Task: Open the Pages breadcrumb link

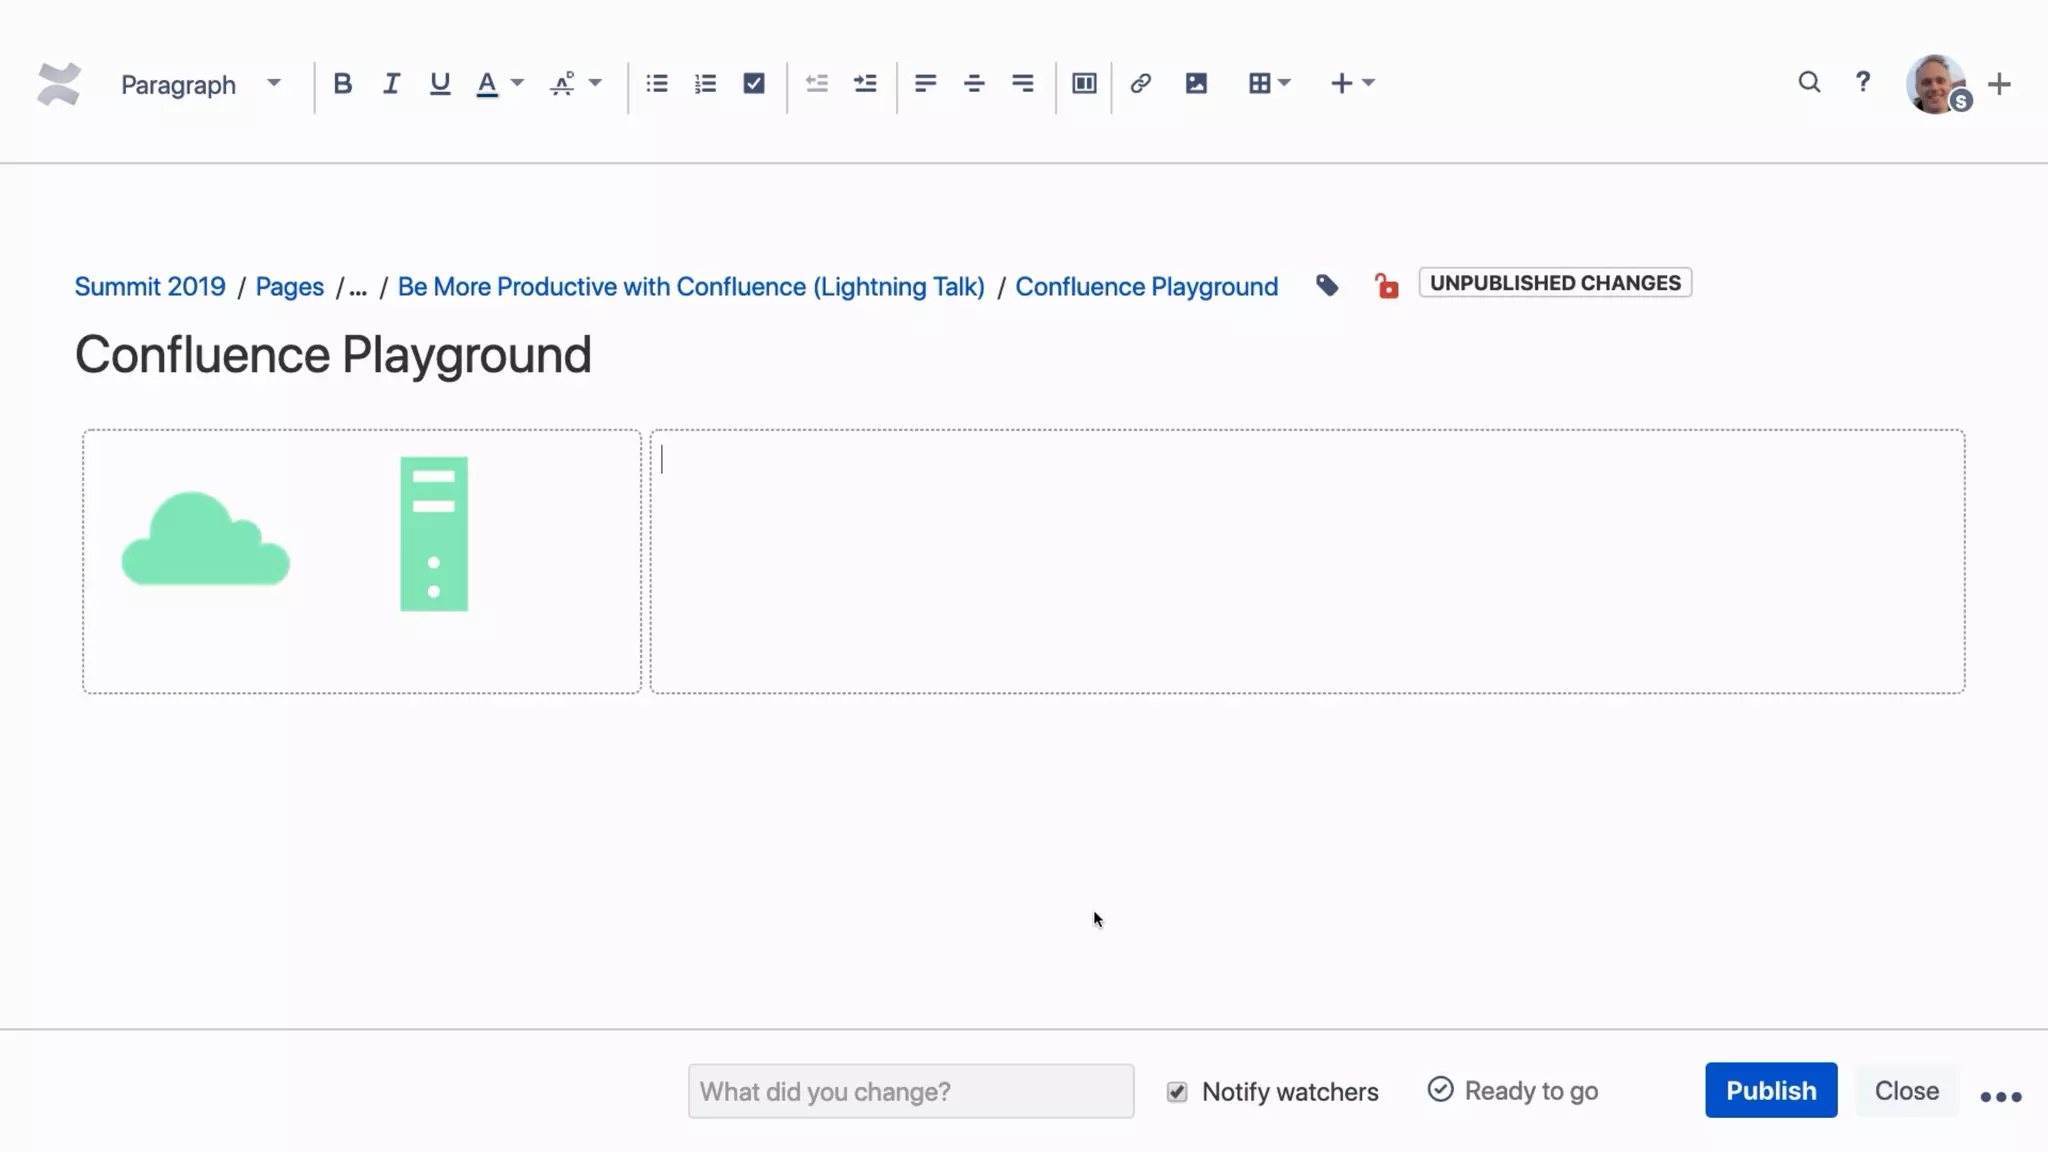Action: pyautogui.click(x=289, y=286)
